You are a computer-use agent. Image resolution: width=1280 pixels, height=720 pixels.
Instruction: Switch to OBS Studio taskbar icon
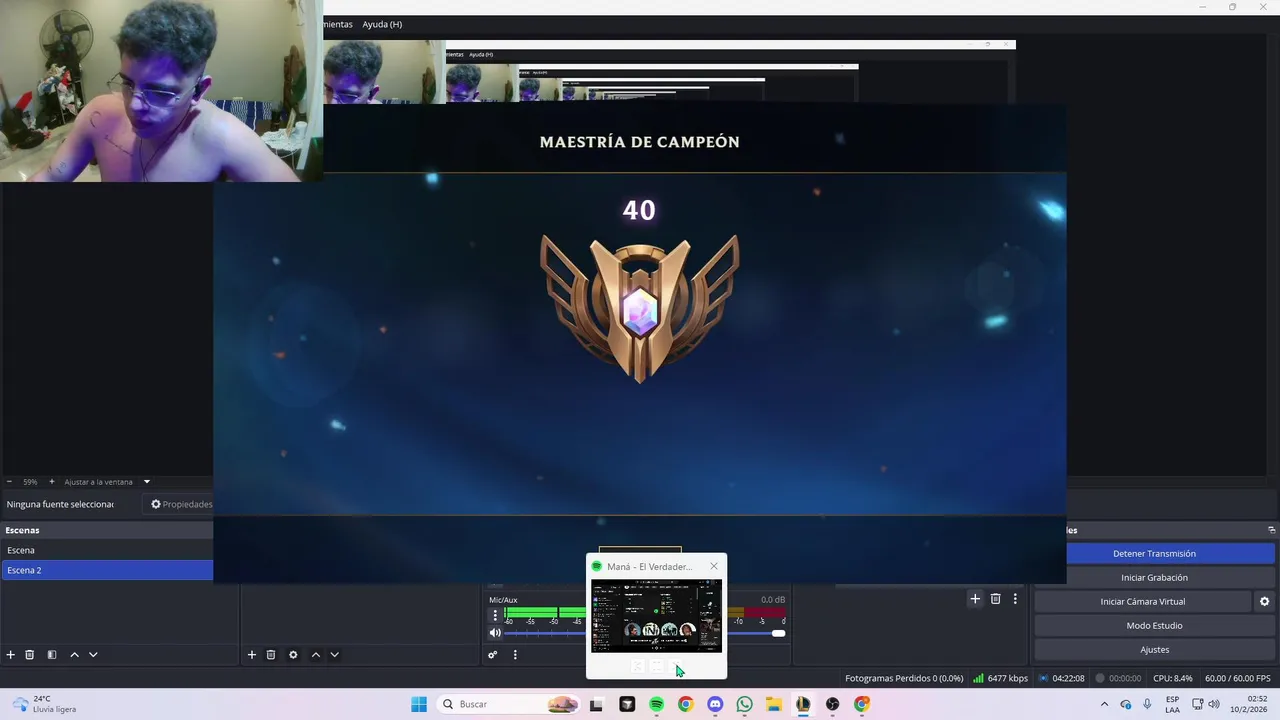[832, 704]
